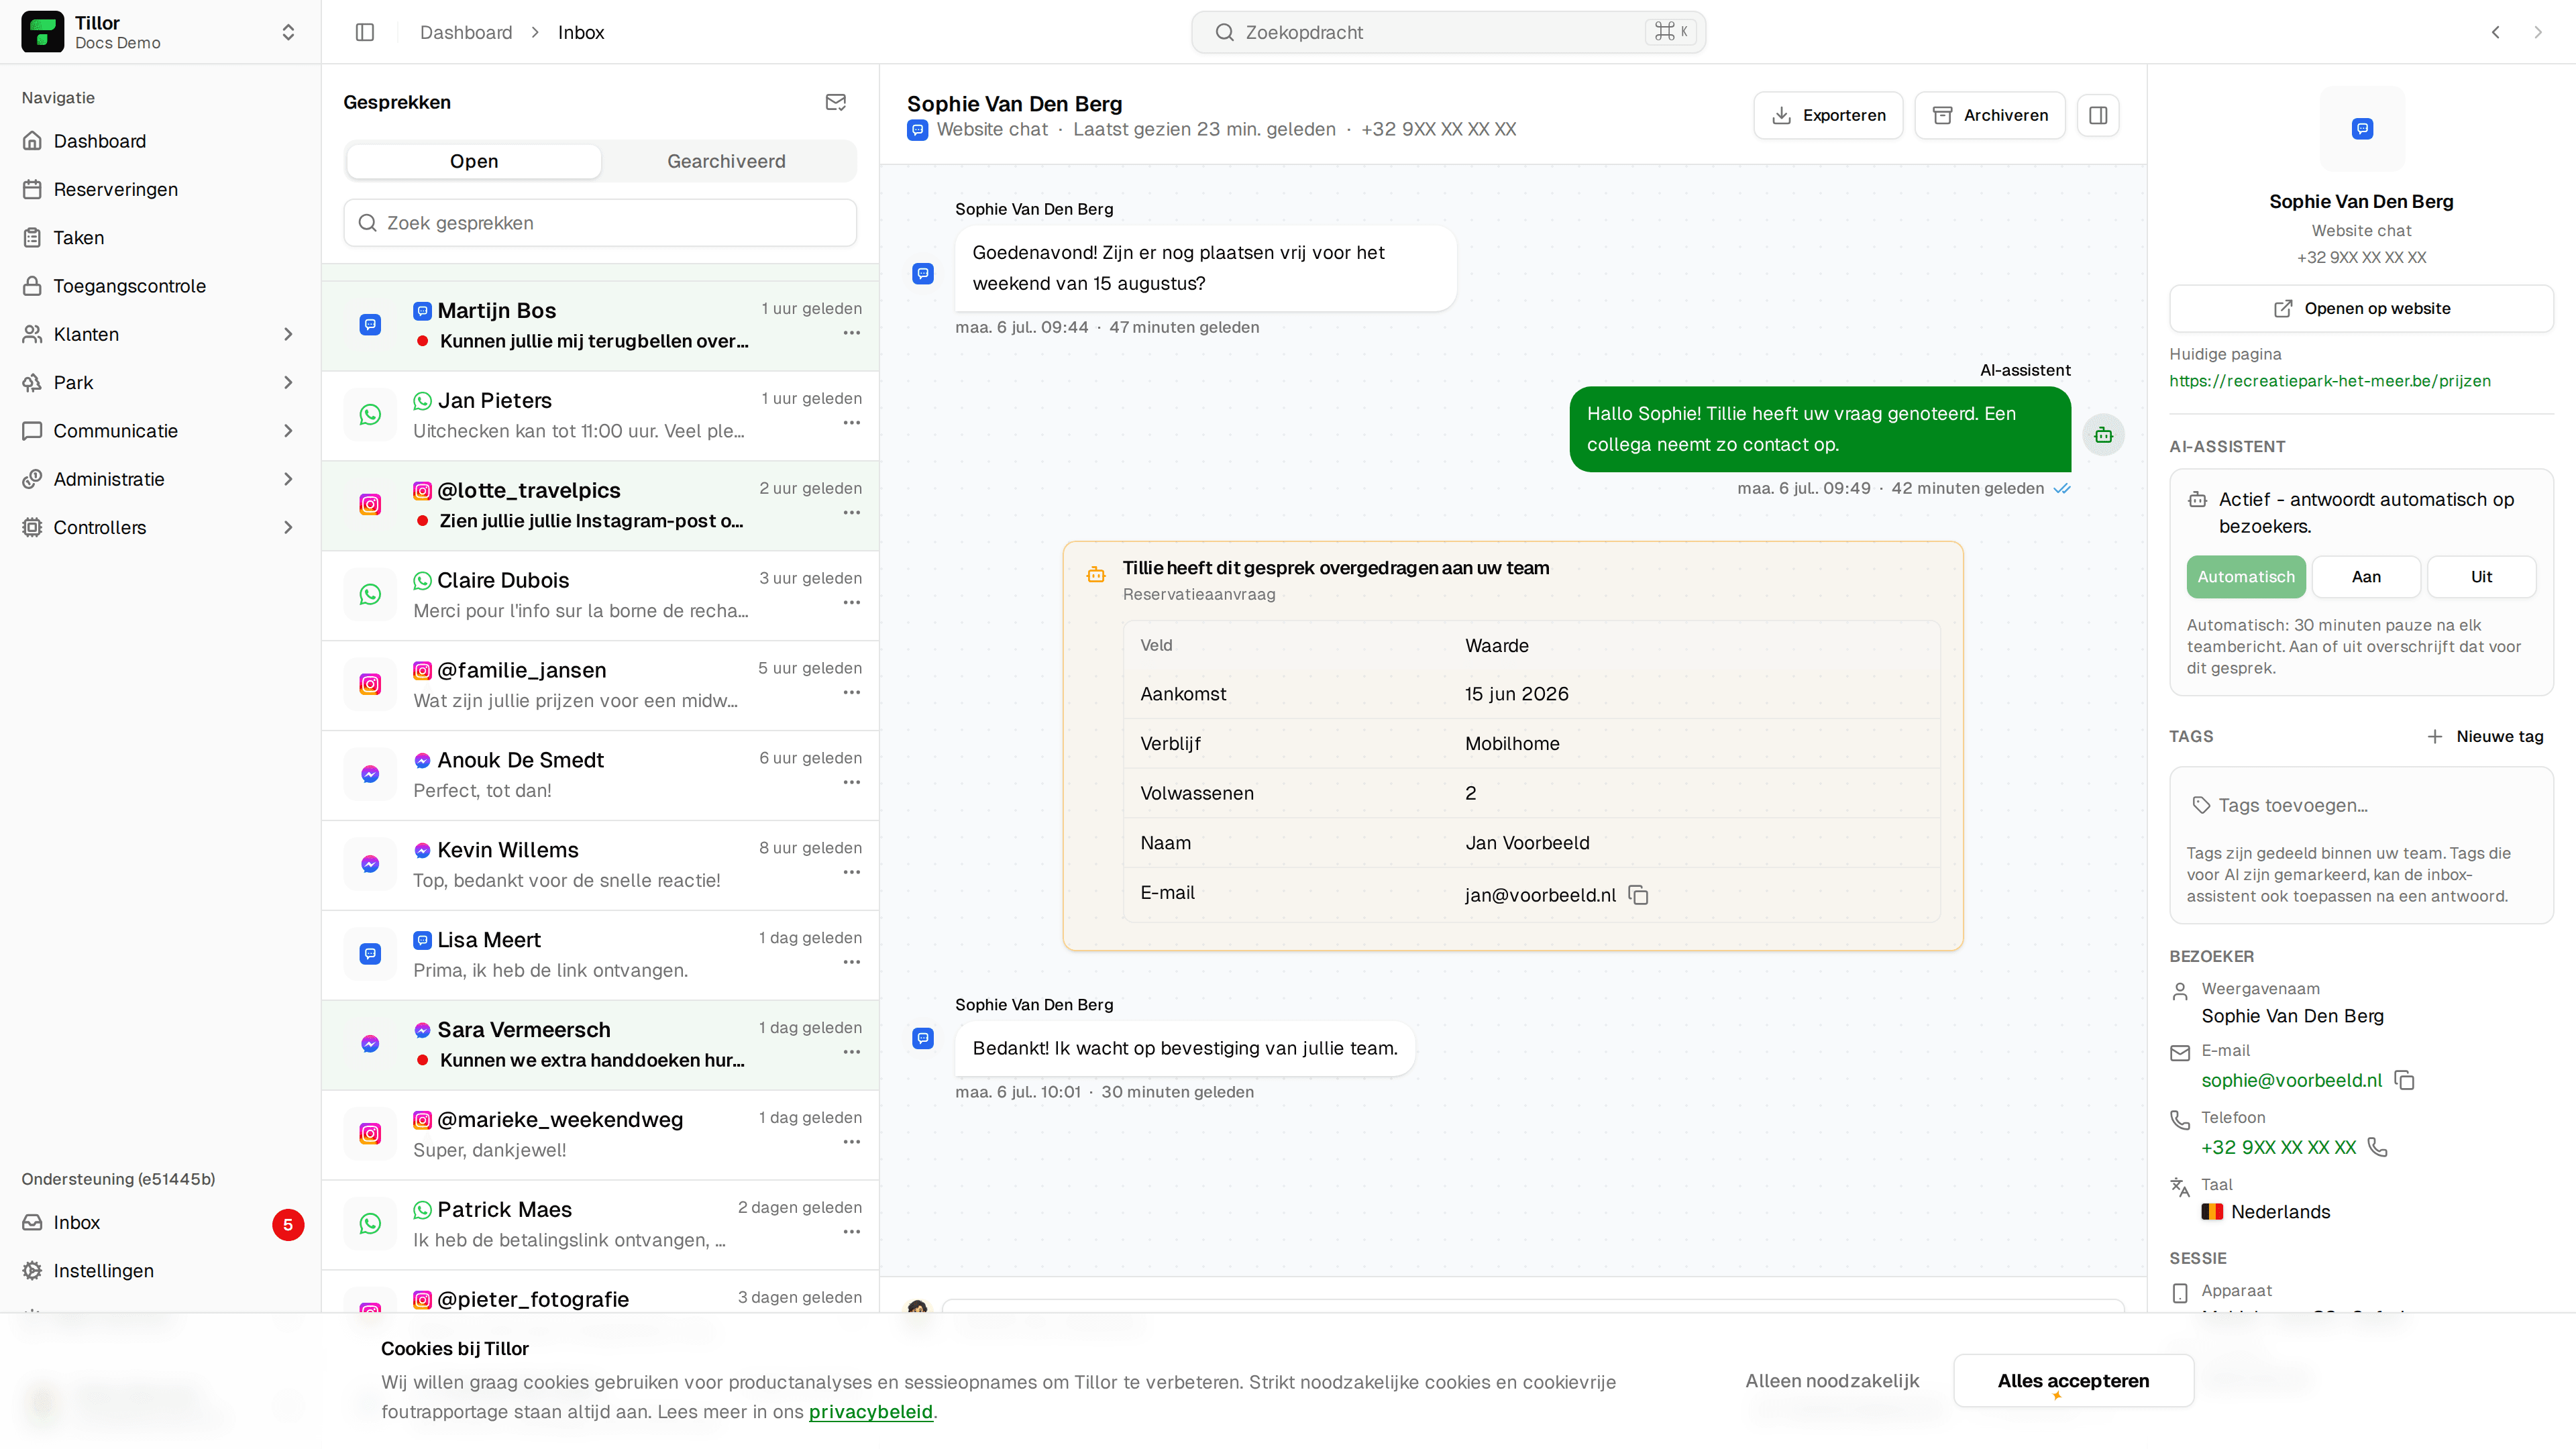Click the phone call icon beside the Telefoon number

tap(2378, 1147)
